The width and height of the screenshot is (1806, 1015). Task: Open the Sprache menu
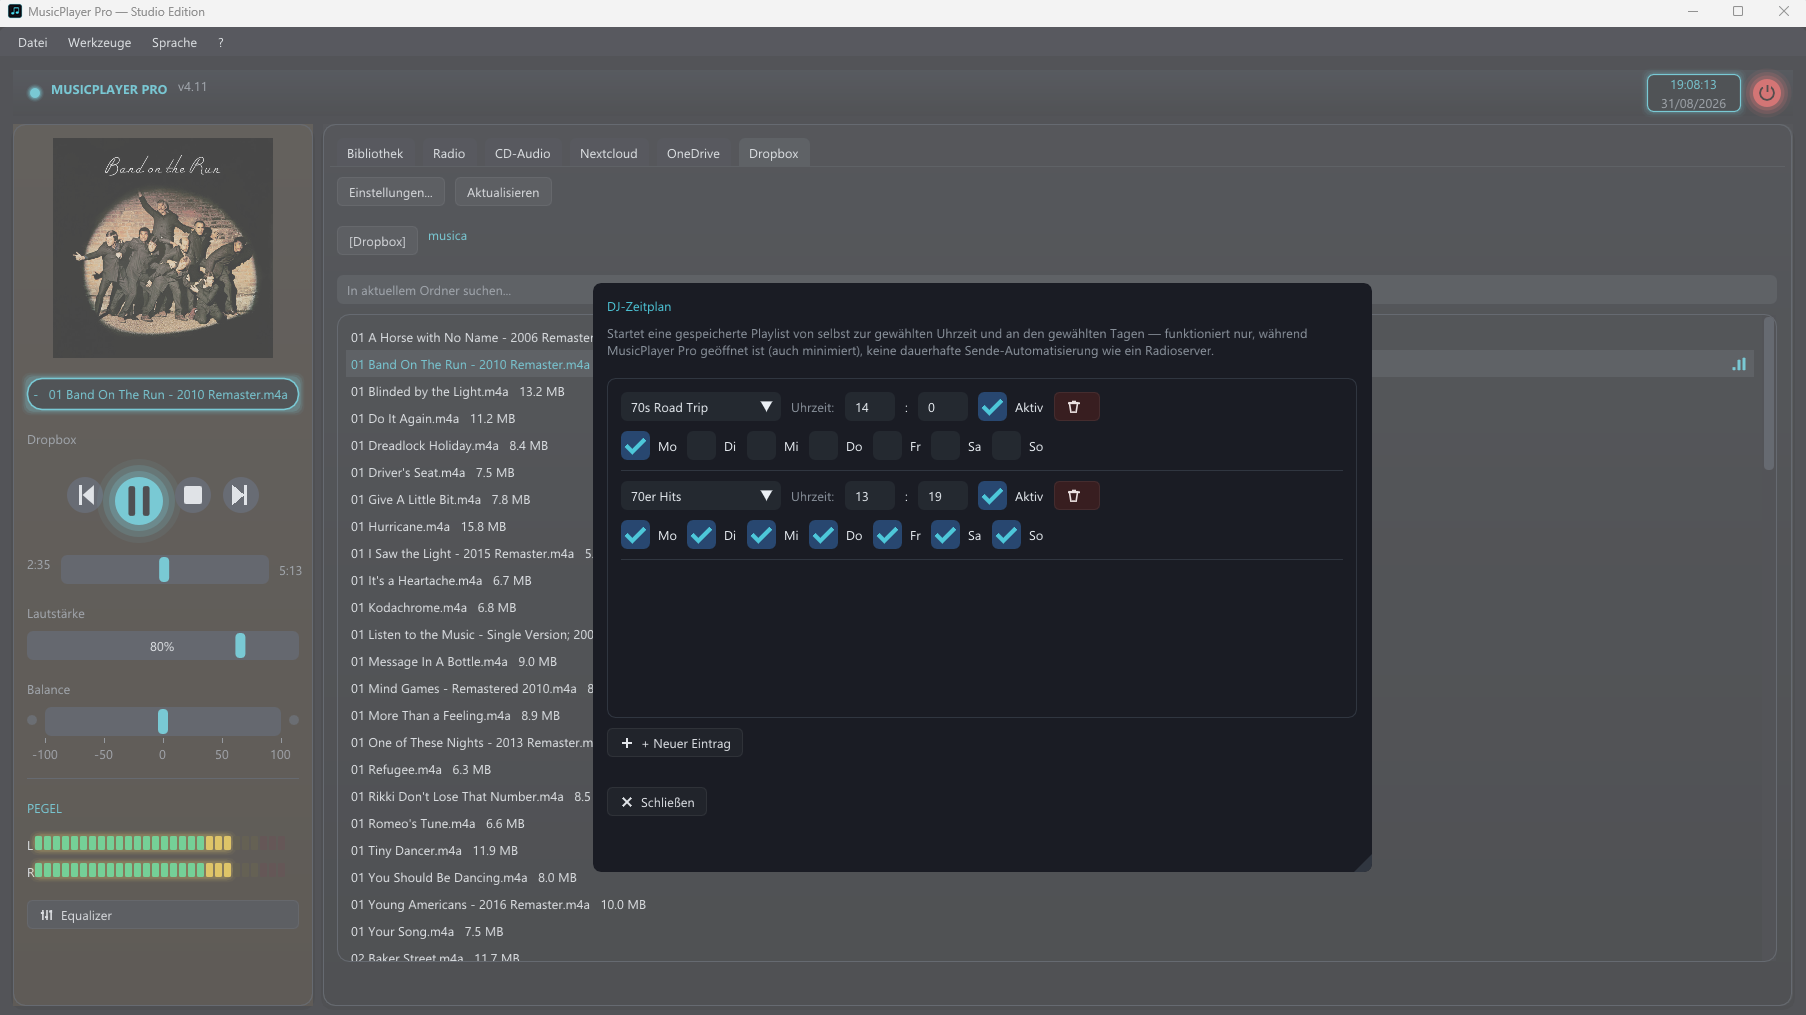tap(174, 43)
